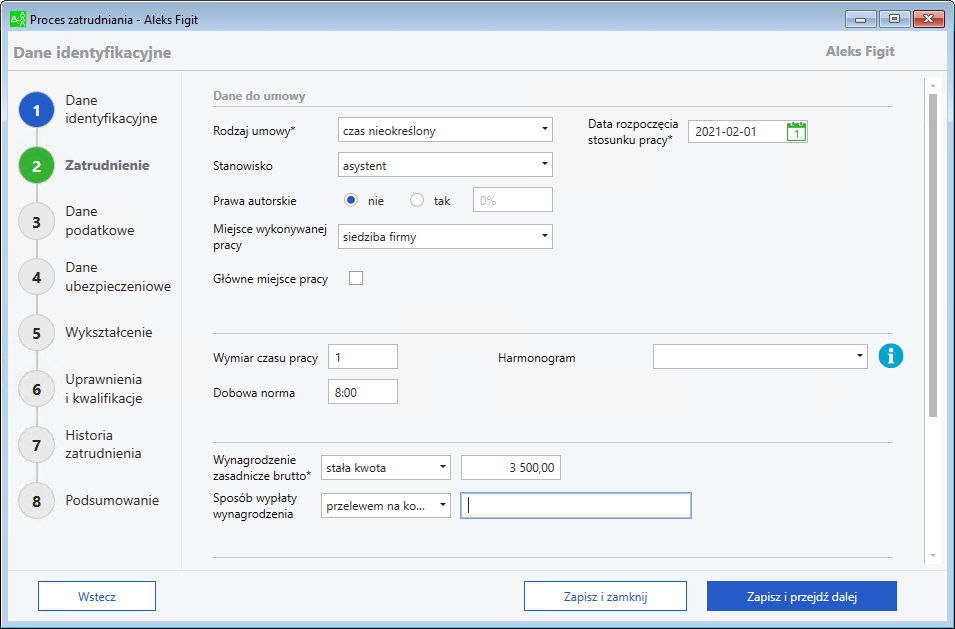Go to step 1 circle icon

pos(36,110)
